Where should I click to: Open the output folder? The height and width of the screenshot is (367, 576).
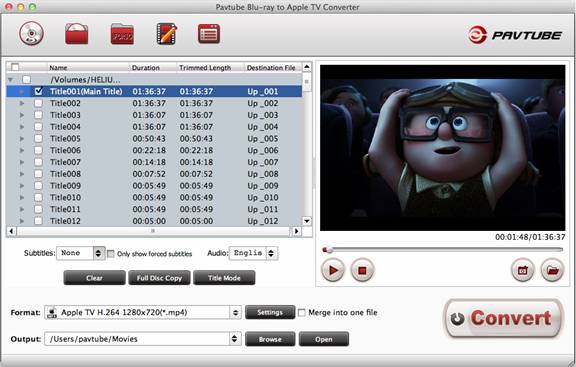point(324,339)
